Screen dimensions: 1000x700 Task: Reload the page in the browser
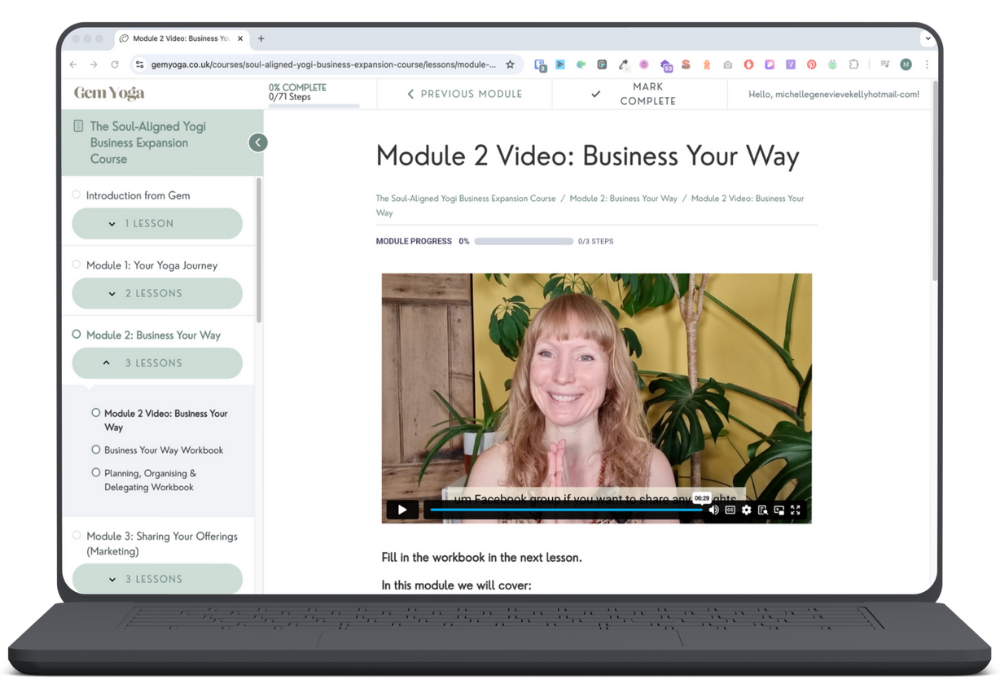point(115,64)
